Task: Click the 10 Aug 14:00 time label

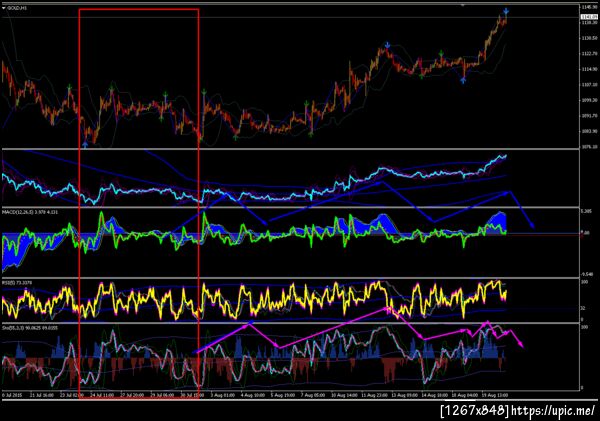Action: pos(343,395)
